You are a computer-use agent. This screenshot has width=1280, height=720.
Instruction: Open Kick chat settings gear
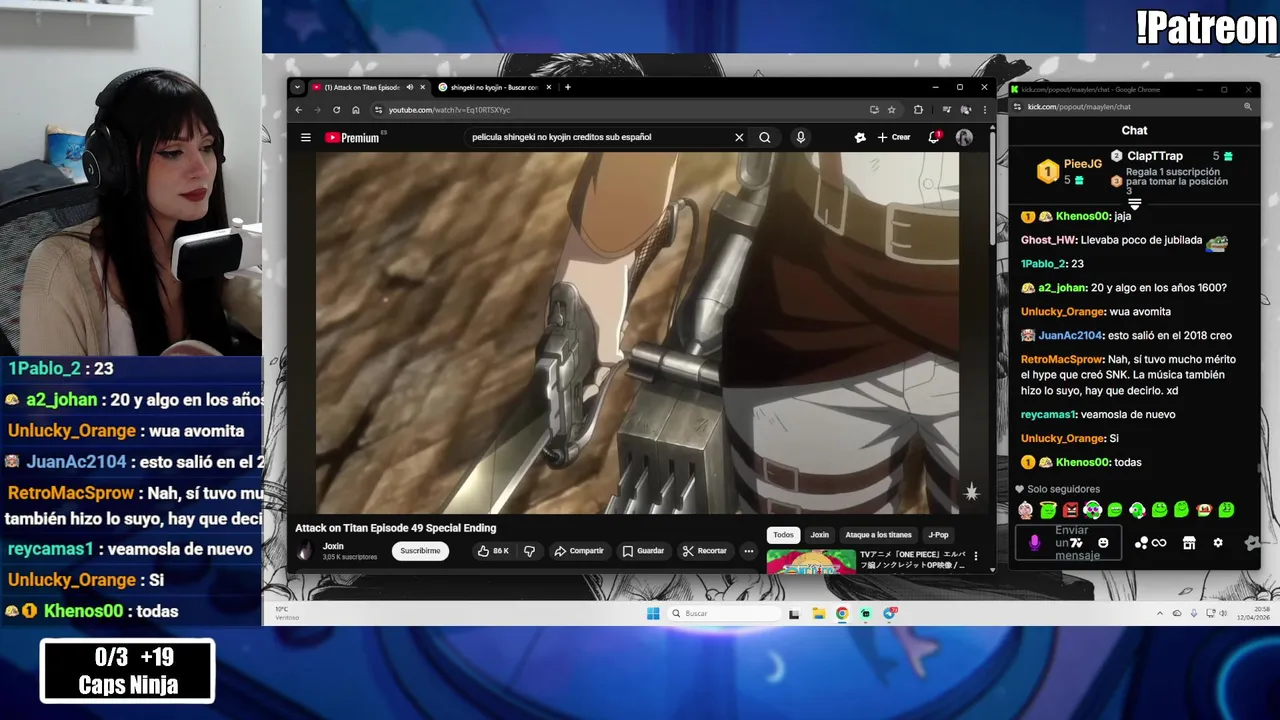coord(1218,543)
